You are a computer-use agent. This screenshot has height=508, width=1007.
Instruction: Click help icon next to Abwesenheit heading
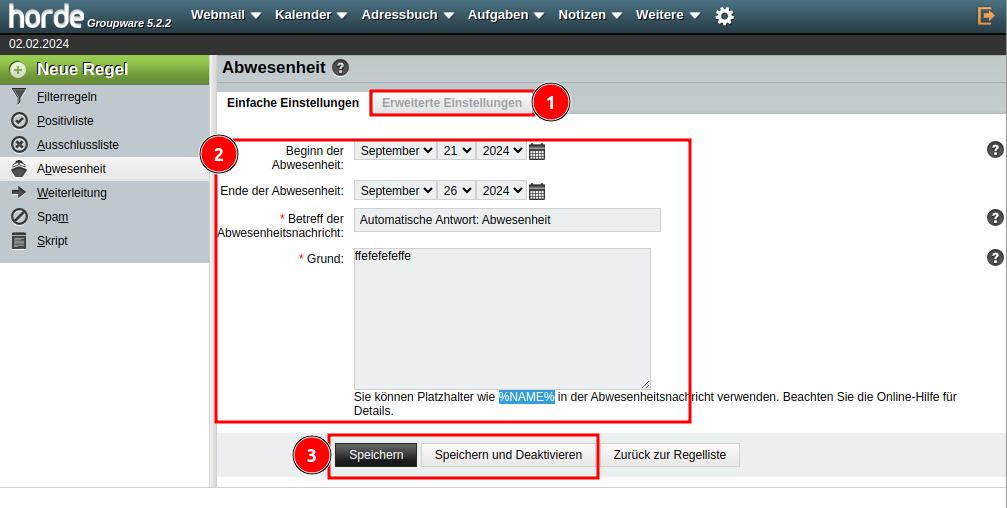(340, 68)
